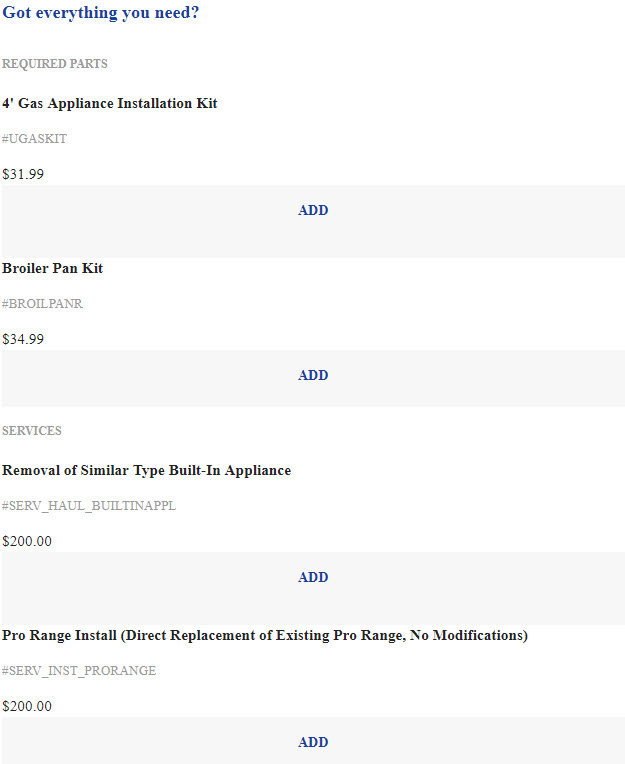Click the #BROILPANR part number

pos(42,304)
